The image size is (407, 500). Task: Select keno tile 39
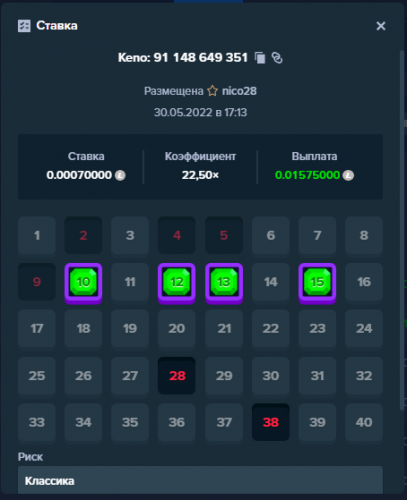pyautogui.click(x=317, y=423)
